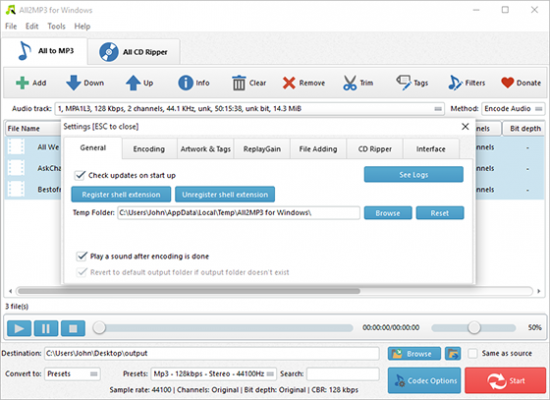Select the Encoding settings tab
The width and height of the screenshot is (550, 400).
pos(149,149)
